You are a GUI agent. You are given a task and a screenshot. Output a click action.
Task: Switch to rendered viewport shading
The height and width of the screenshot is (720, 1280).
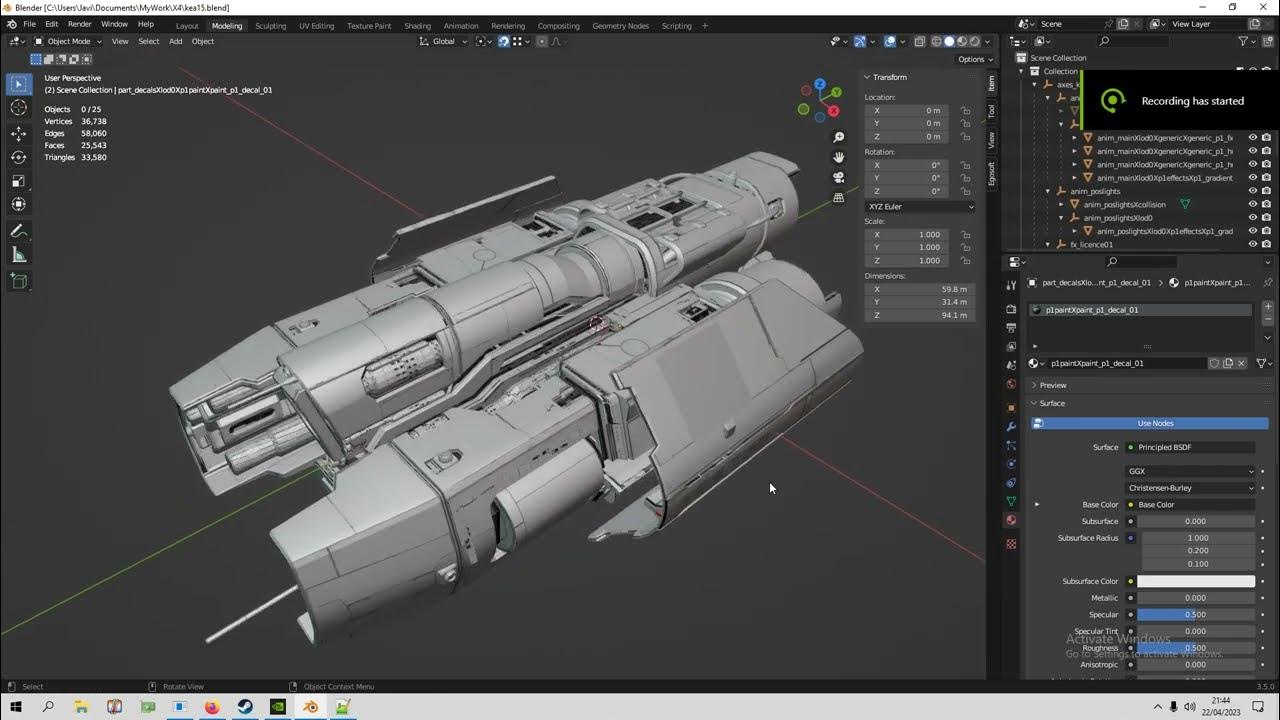coord(975,41)
